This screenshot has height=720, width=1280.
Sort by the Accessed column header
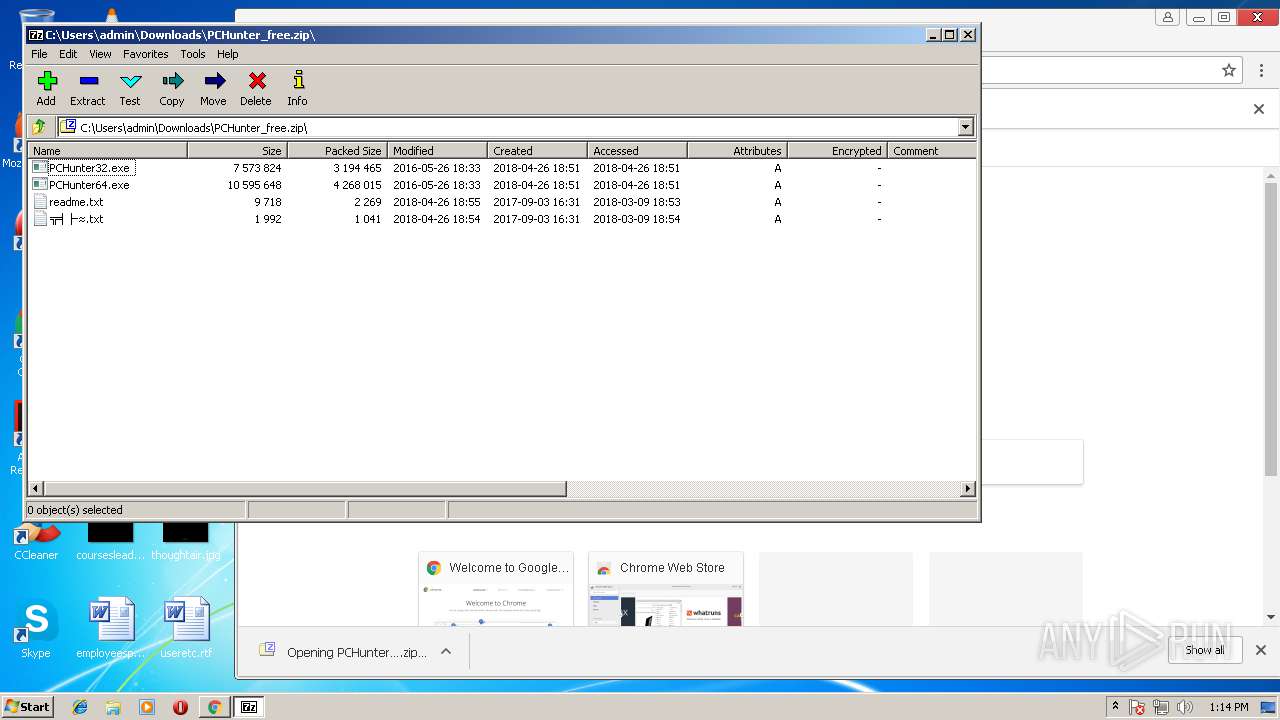[x=638, y=151]
